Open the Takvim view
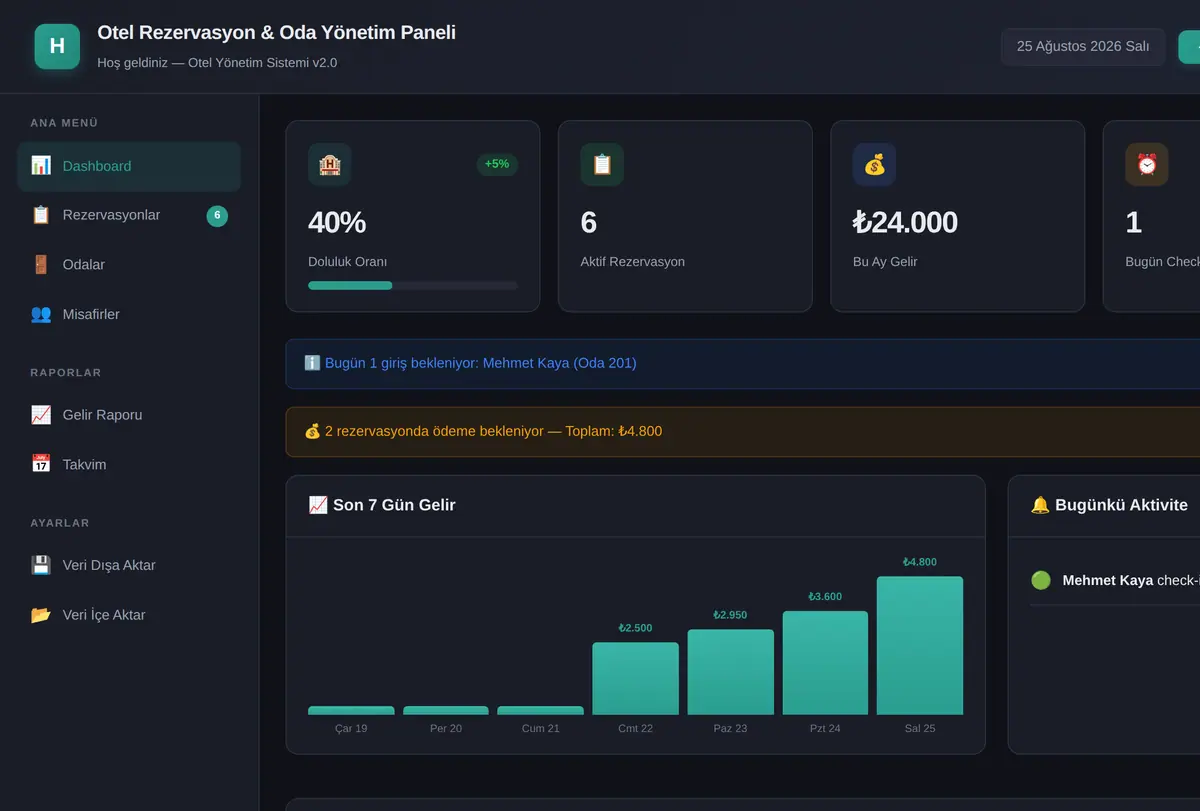 [x=129, y=464]
